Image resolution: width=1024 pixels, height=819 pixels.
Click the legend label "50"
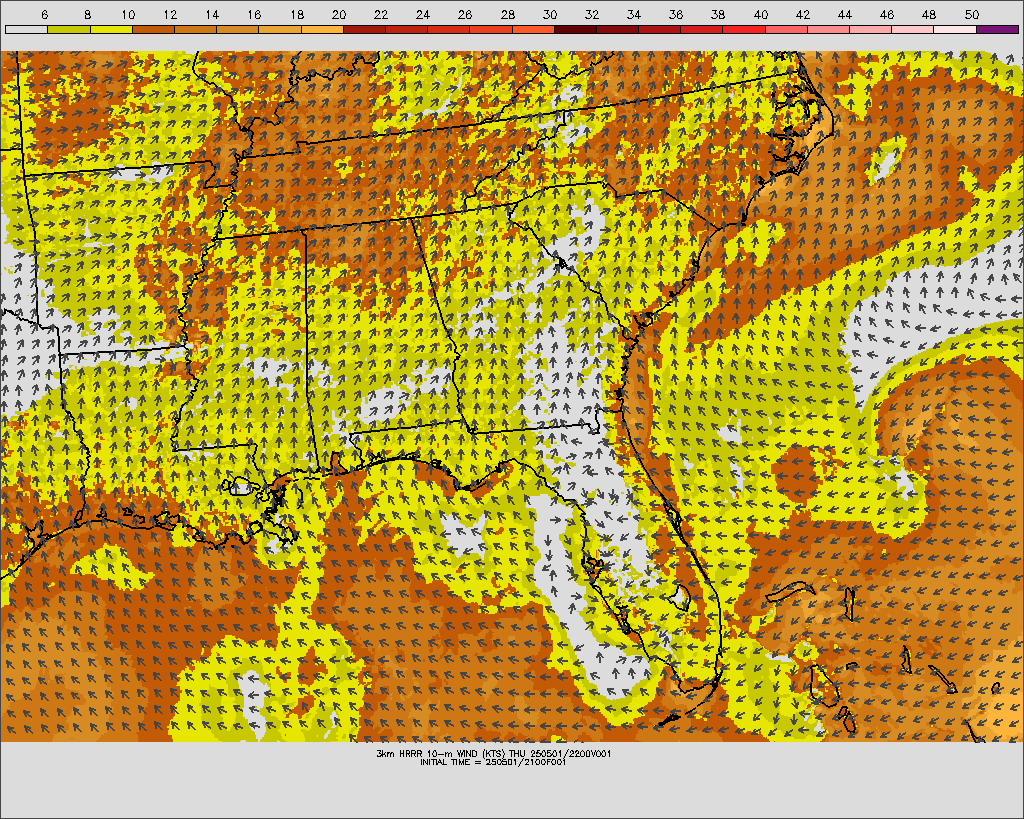click(972, 14)
